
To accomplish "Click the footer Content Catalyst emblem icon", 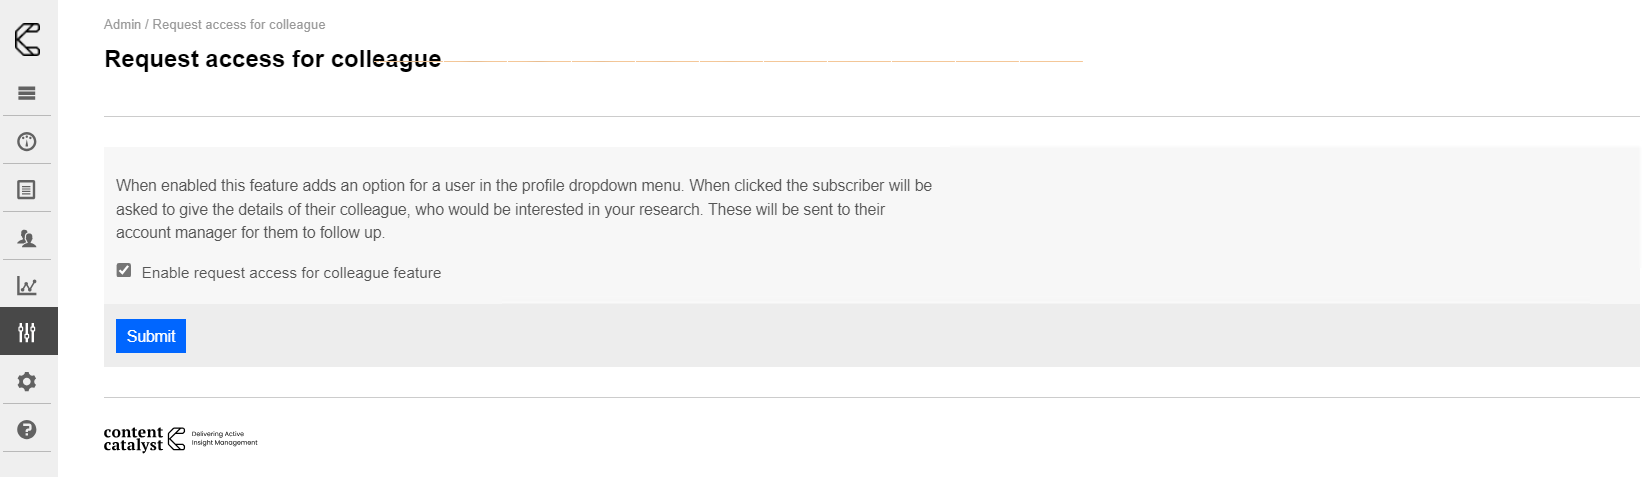I will point(176,439).
